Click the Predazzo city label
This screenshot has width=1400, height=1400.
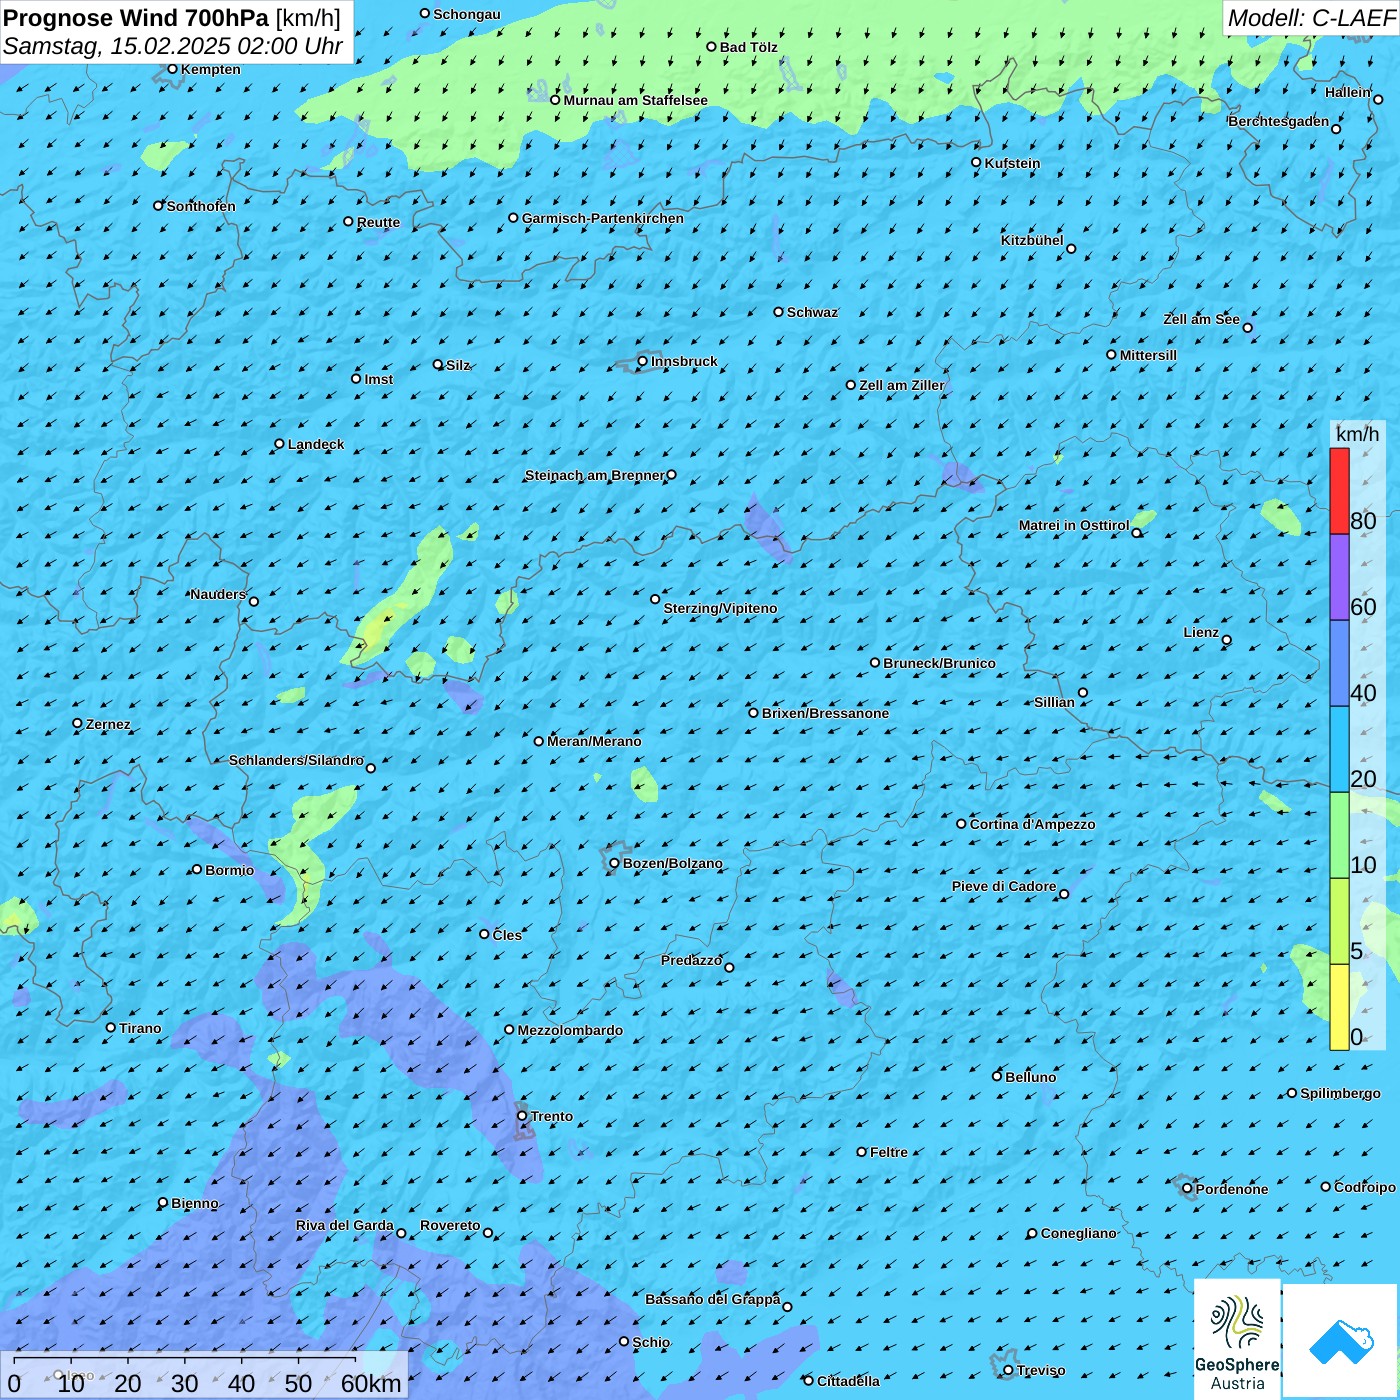(x=692, y=960)
